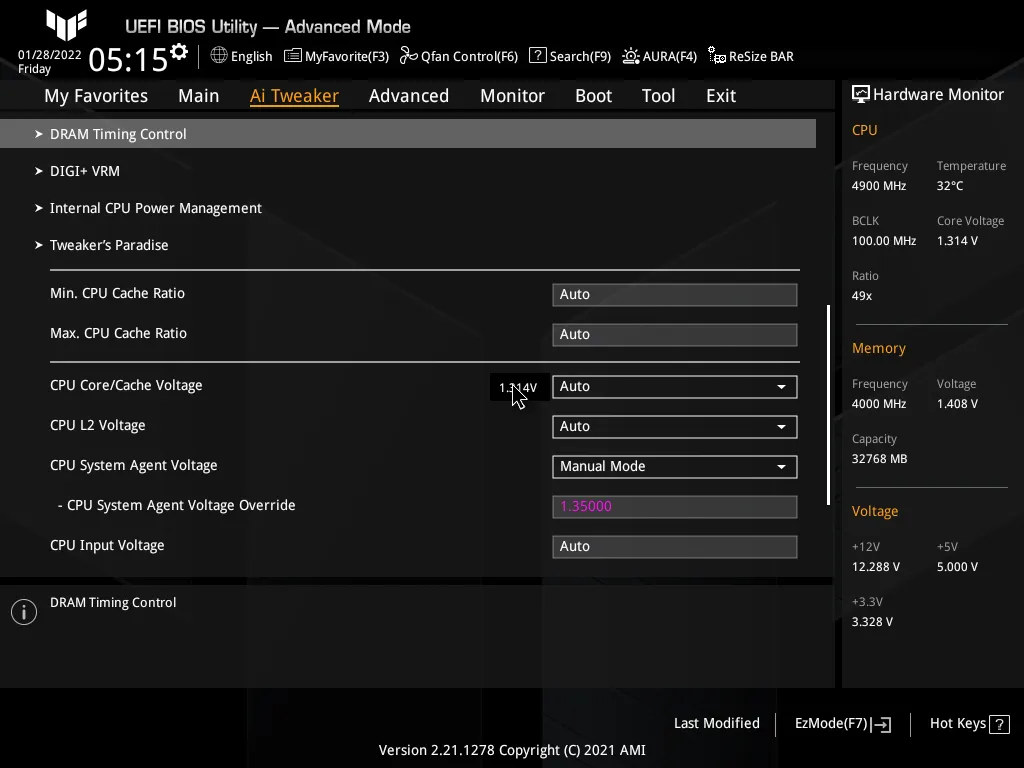Click CPU temperature value 32°C
This screenshot has height=768, width=1024.
[950, 186]
